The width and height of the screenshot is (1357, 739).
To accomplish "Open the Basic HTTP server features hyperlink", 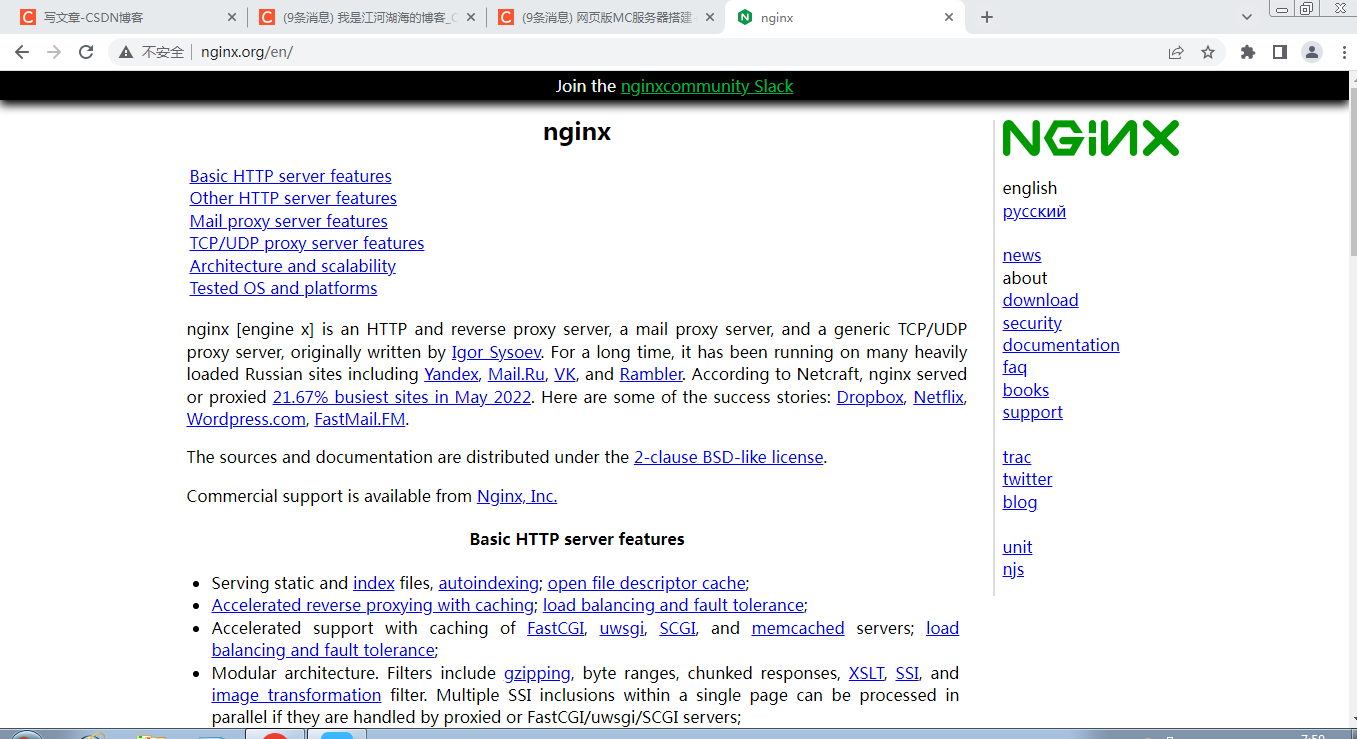I will tap(290, 176).
